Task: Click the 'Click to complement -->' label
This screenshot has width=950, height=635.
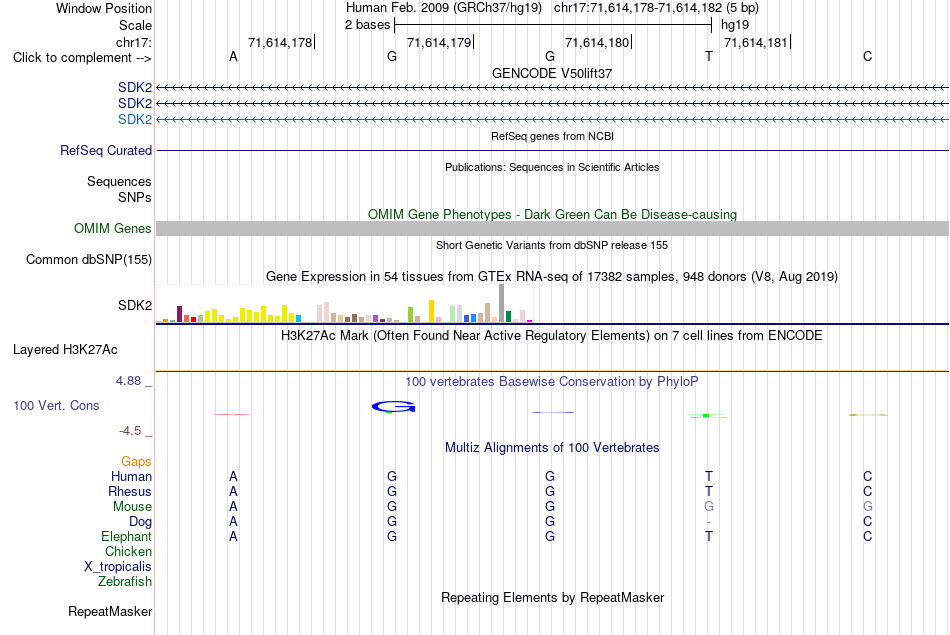Action: pos(82,58)
